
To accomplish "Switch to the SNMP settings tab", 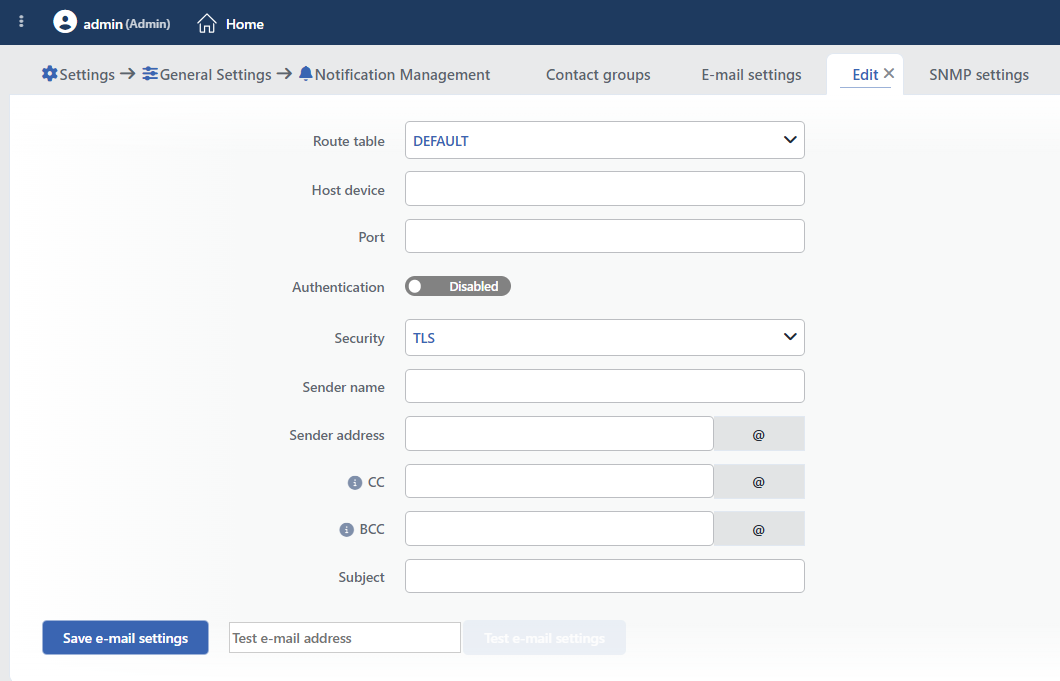I will pos(979,74).
